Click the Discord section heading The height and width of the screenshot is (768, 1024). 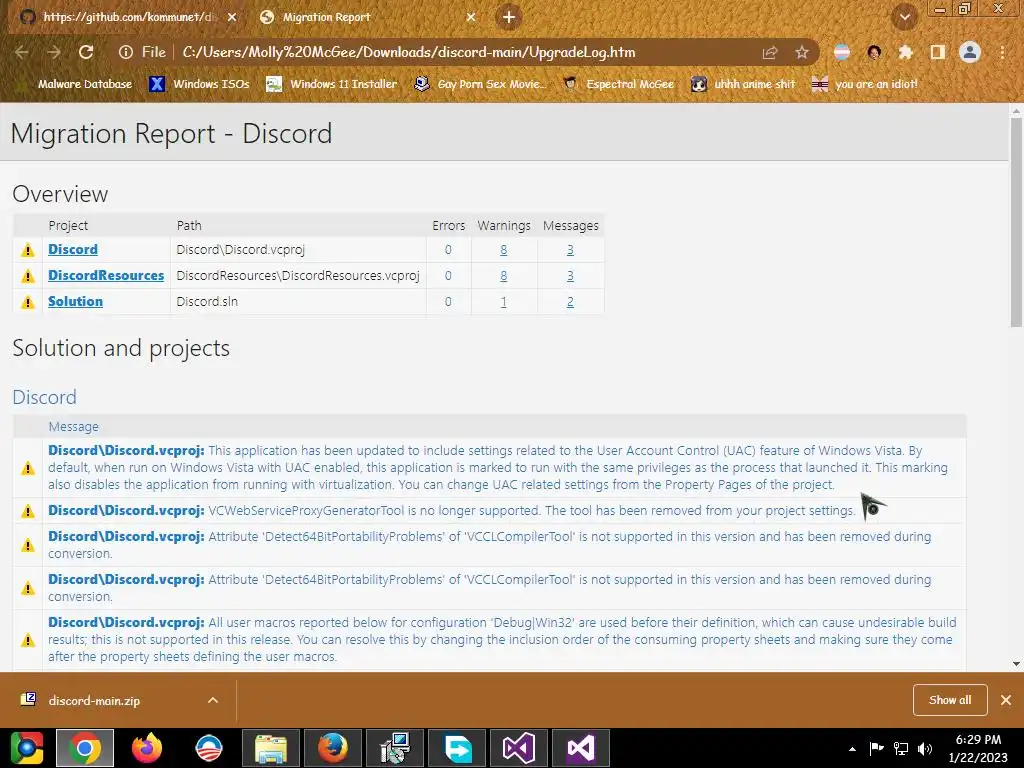(x=44, y=397)
